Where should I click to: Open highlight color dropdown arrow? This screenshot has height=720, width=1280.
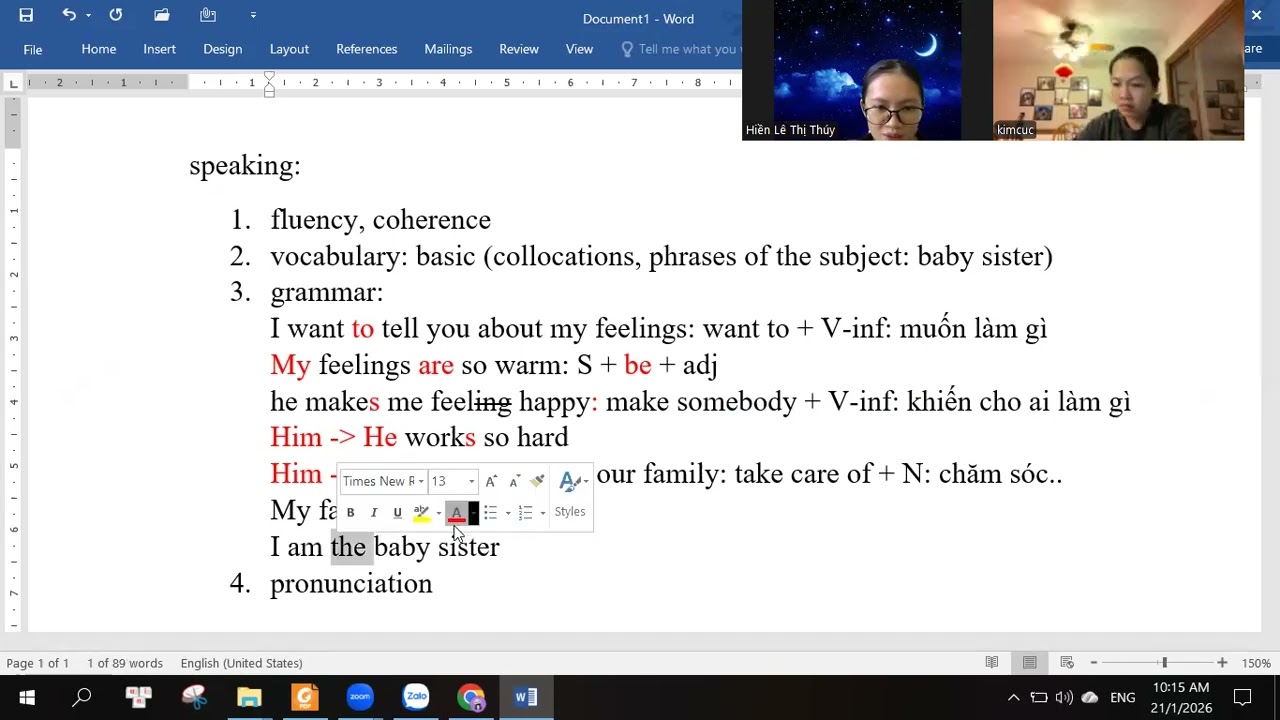(x=438, y=513)
